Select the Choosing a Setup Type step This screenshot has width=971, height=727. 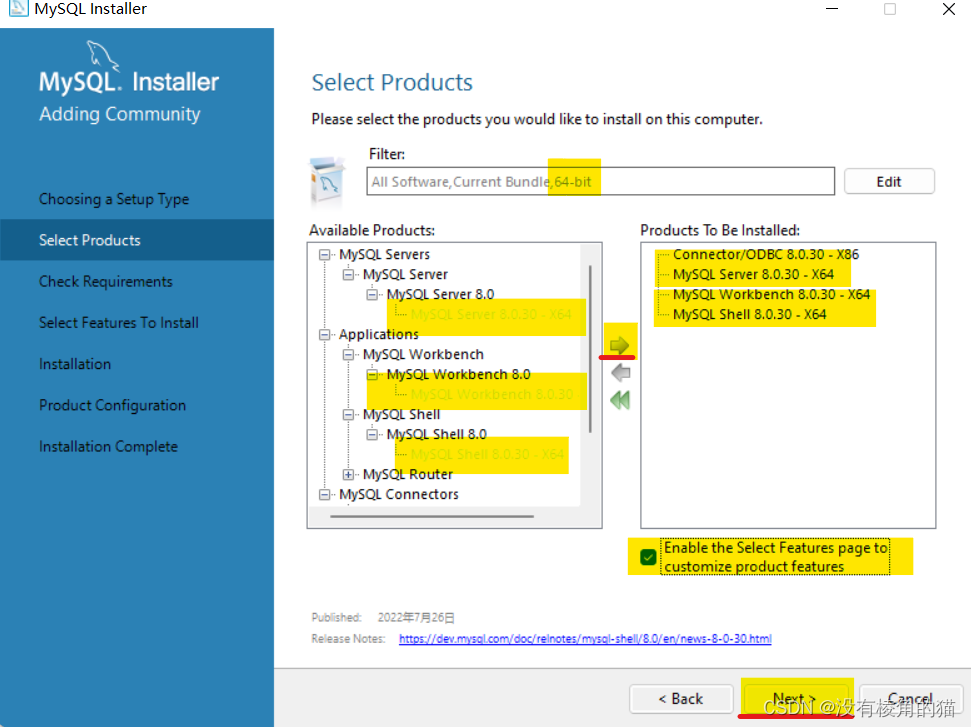coord(114,199)
